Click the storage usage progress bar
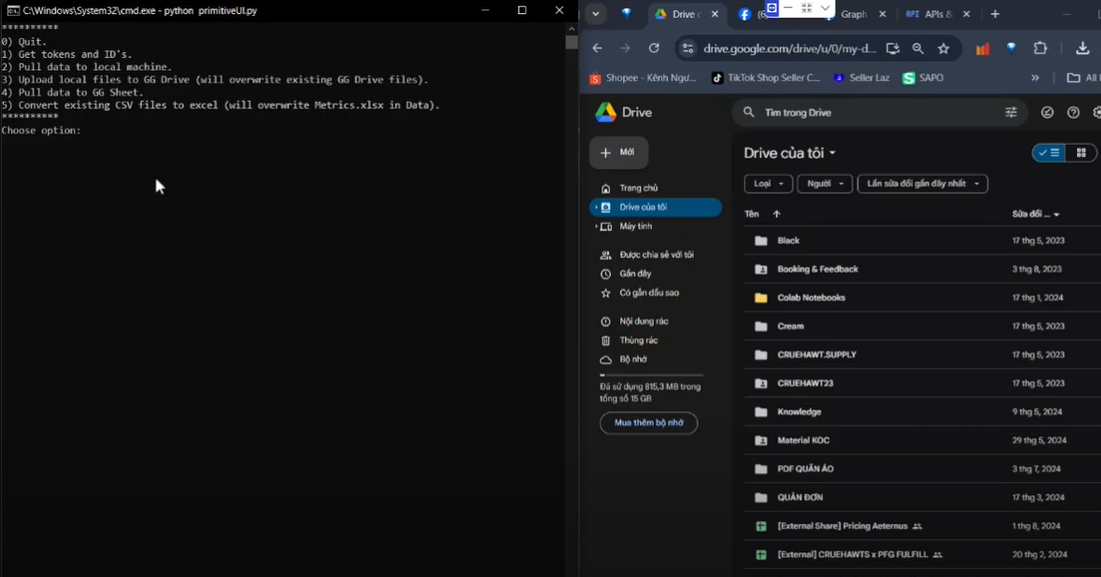The width and height of the screenshot is (1101, 577). [x=651, y=376]
